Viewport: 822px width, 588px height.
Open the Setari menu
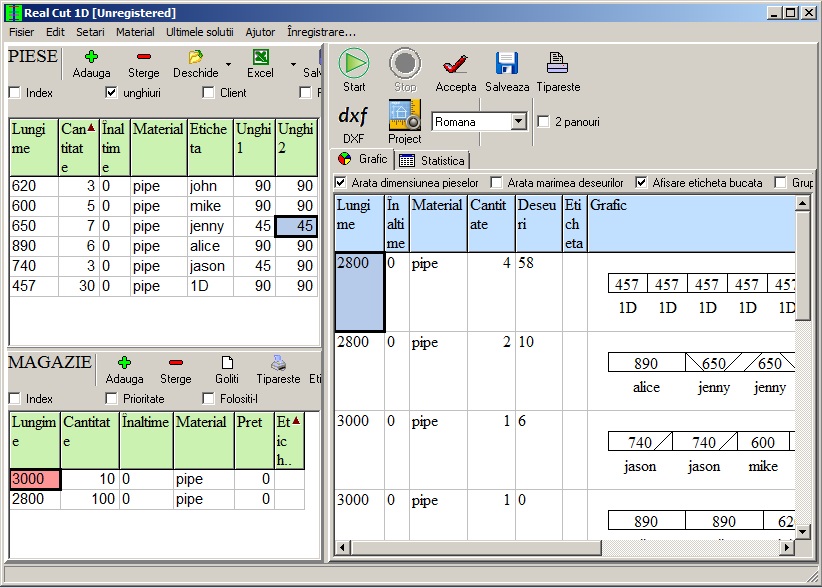(90, 32)
